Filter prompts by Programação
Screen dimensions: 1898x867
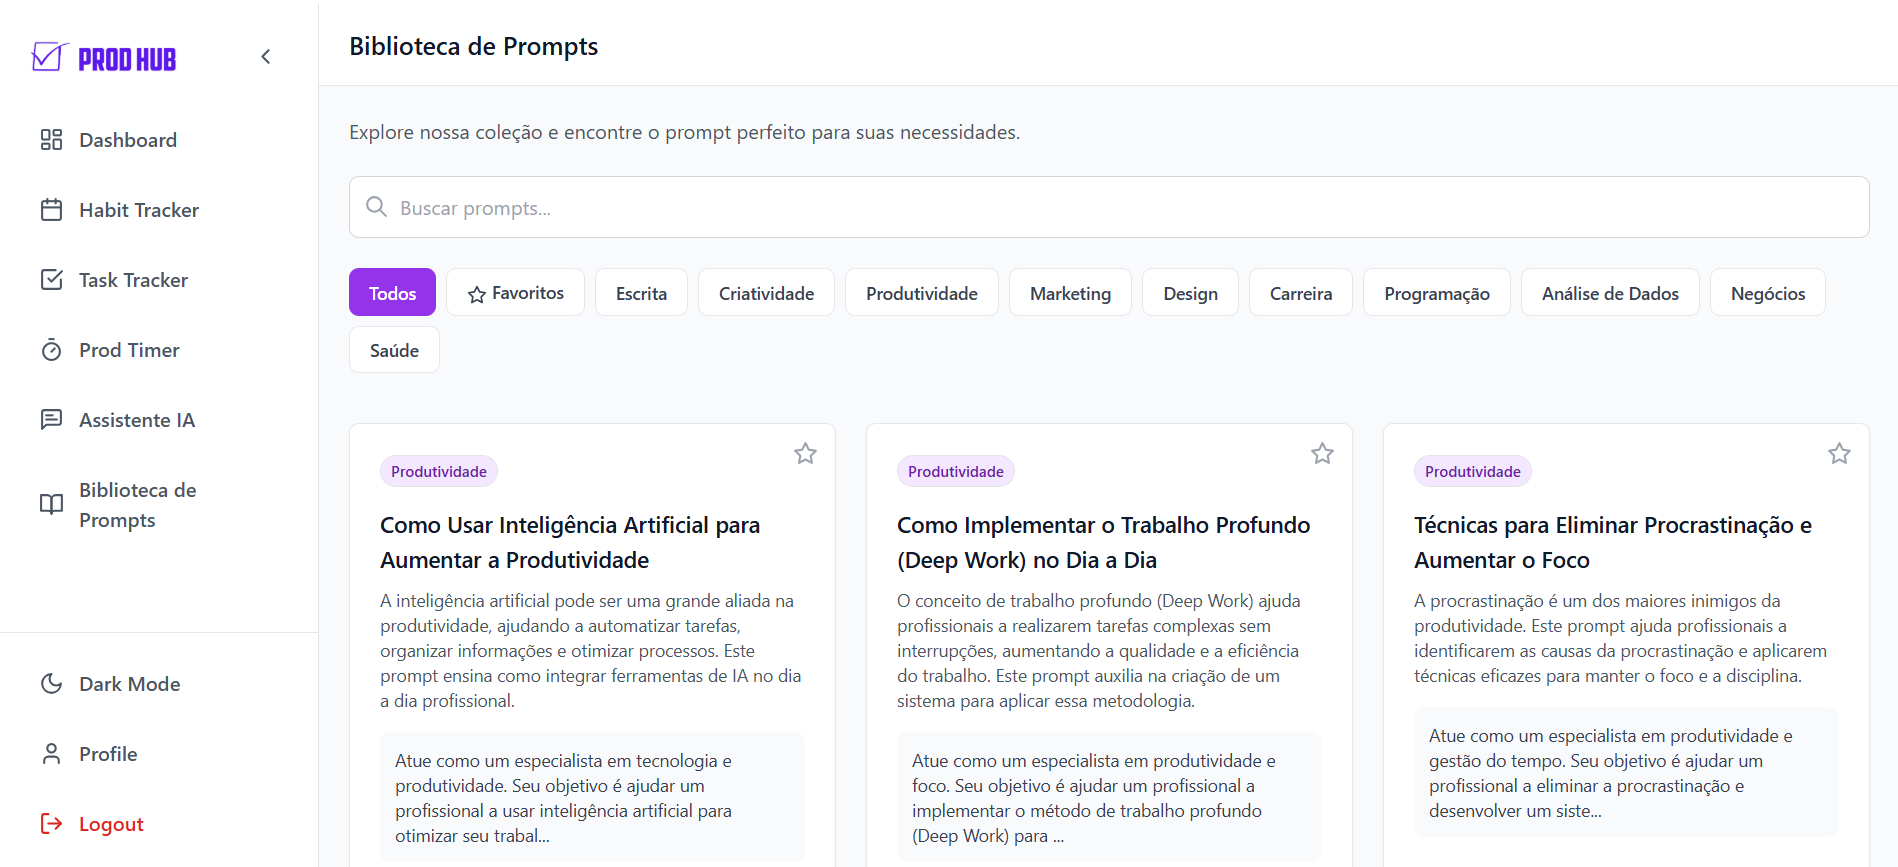tap(1437, 292)
